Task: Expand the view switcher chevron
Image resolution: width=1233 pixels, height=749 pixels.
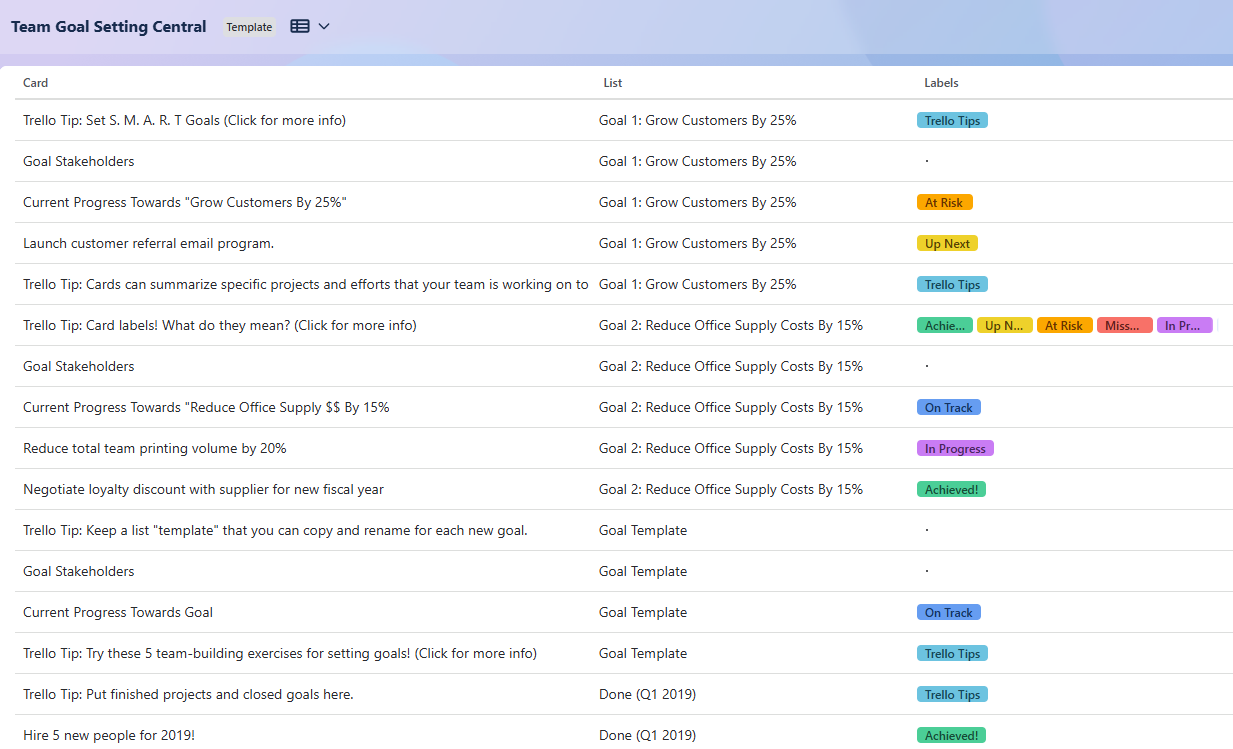Action: pyautogui.click(x=322, y=26)
